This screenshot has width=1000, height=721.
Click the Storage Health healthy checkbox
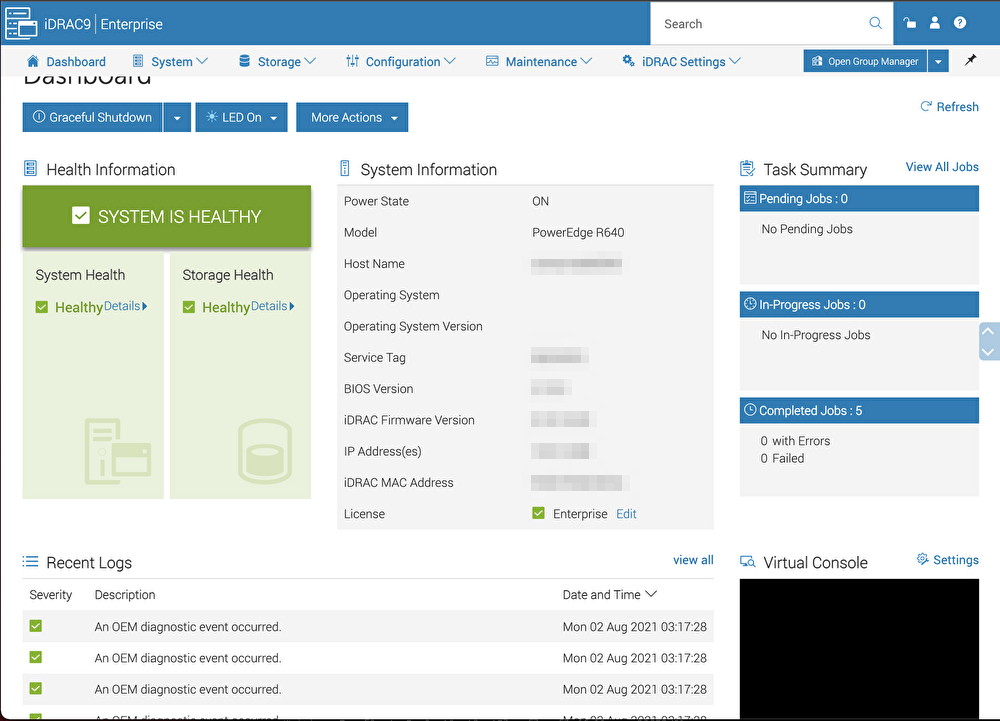click(x=189, y=307)
